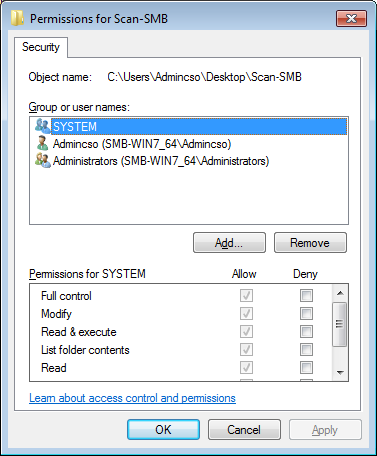Click the permissions scrollbar thumb

point(340,324)
